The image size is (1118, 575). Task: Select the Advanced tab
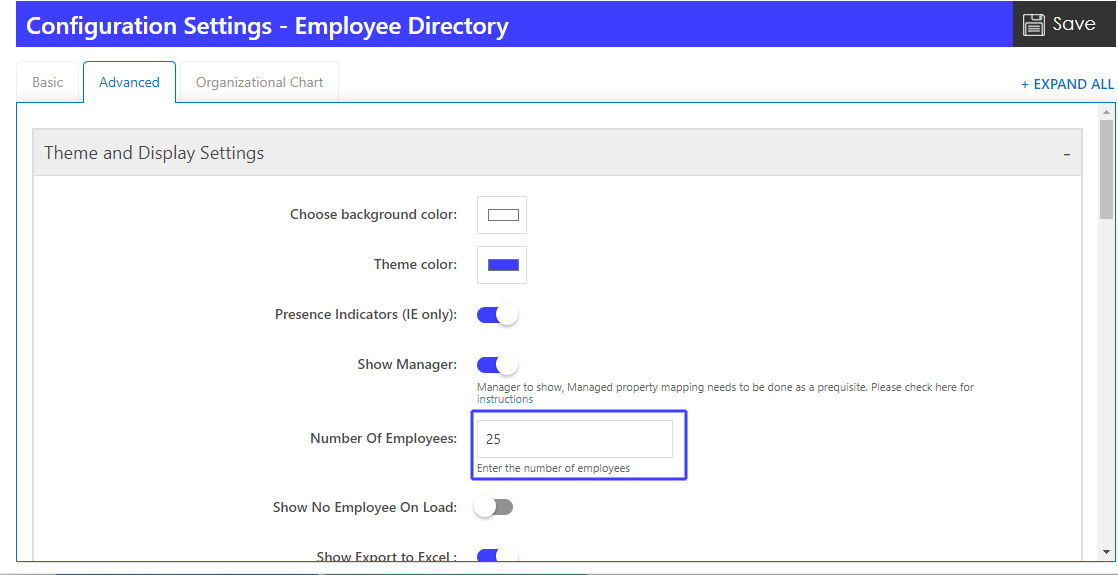pos(129,82)
